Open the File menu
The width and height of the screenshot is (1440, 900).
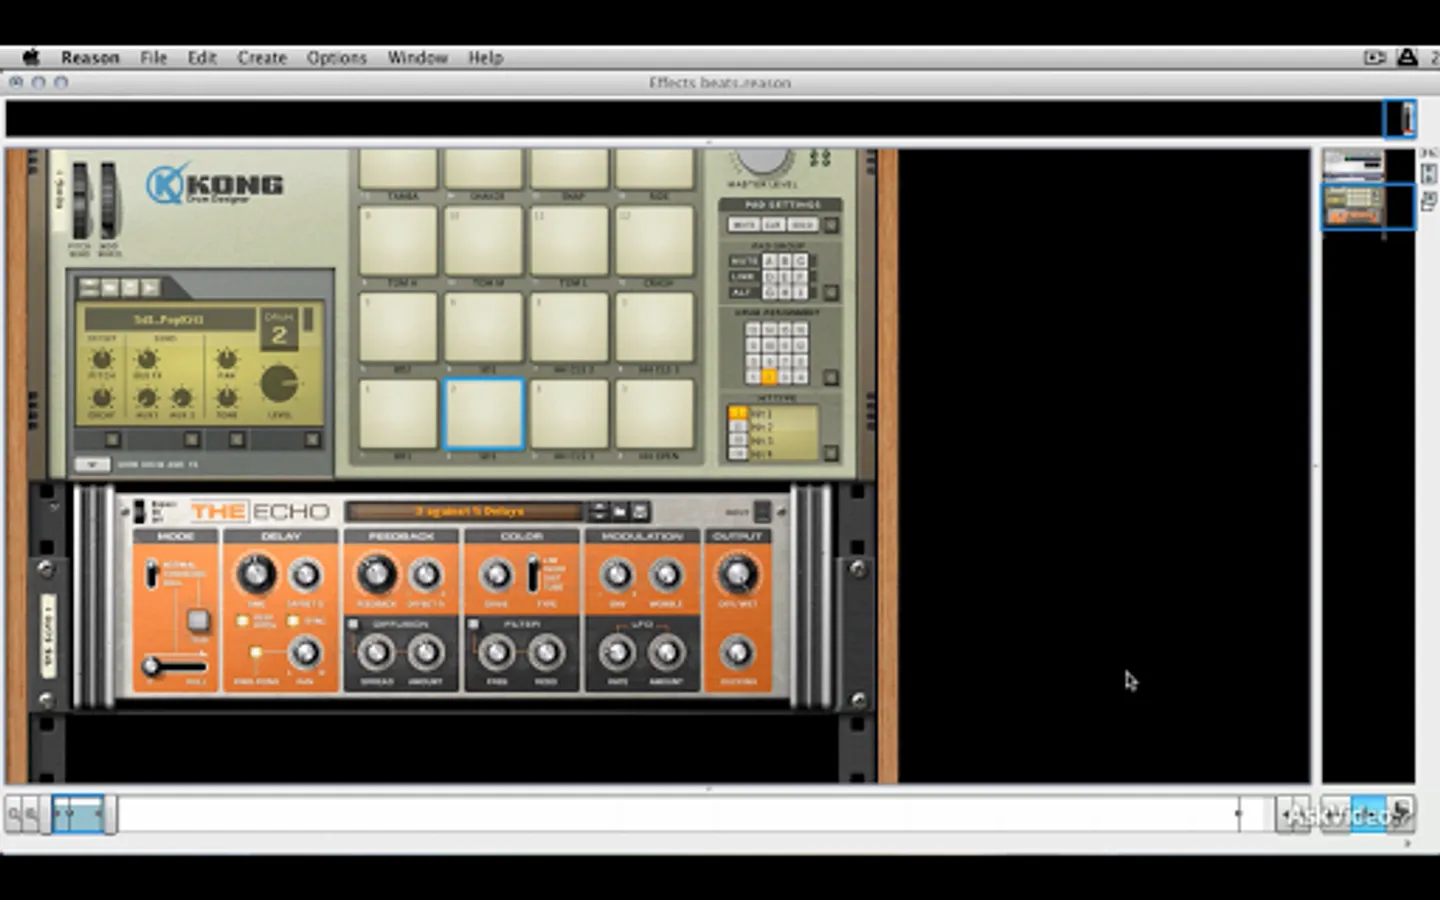(153, 58)
